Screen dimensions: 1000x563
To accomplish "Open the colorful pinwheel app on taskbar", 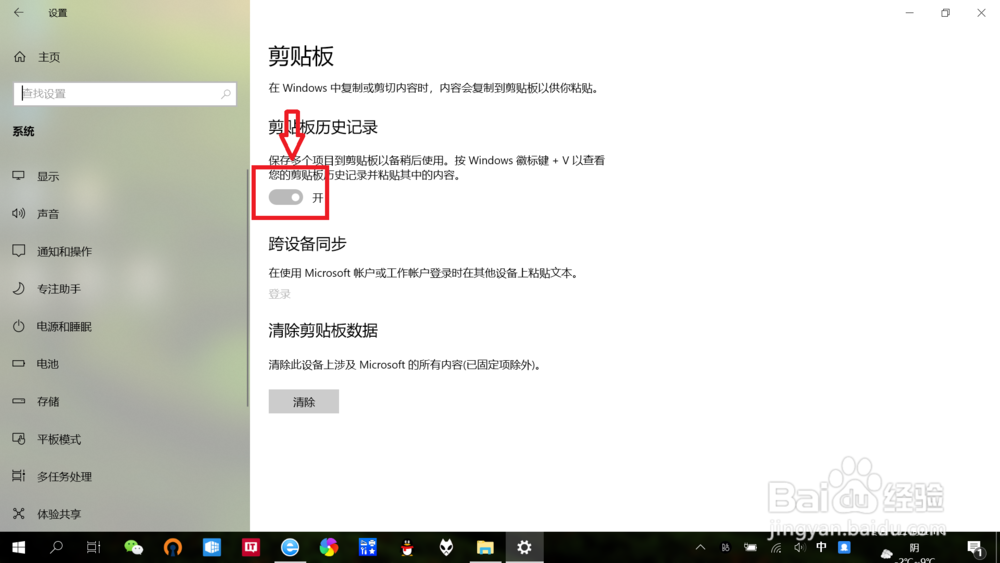I will [328, 547].
